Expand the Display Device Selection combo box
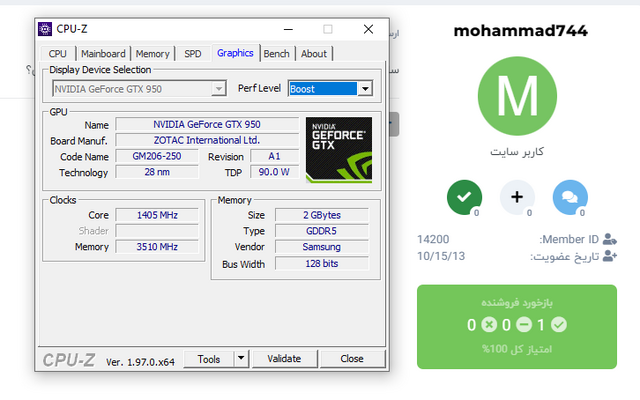The image size is (640, 400). coord(219,89)
